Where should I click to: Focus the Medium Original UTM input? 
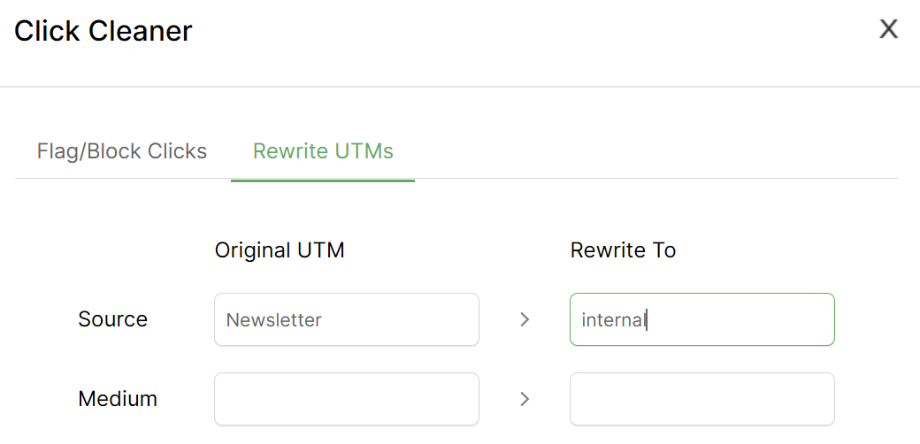[346, 399]
